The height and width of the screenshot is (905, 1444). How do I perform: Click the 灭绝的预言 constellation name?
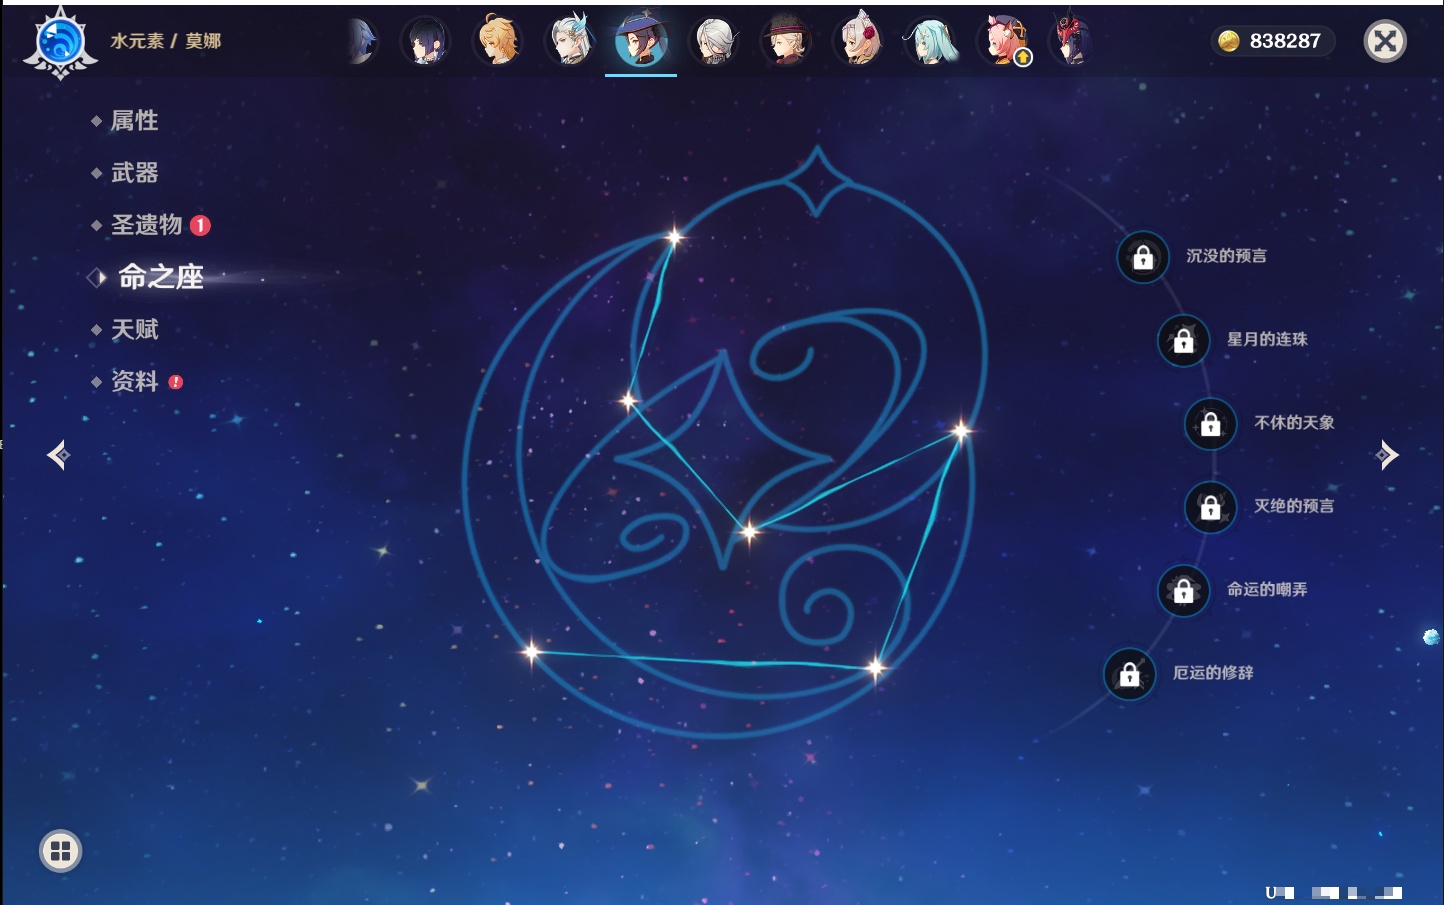point(1294,506)
